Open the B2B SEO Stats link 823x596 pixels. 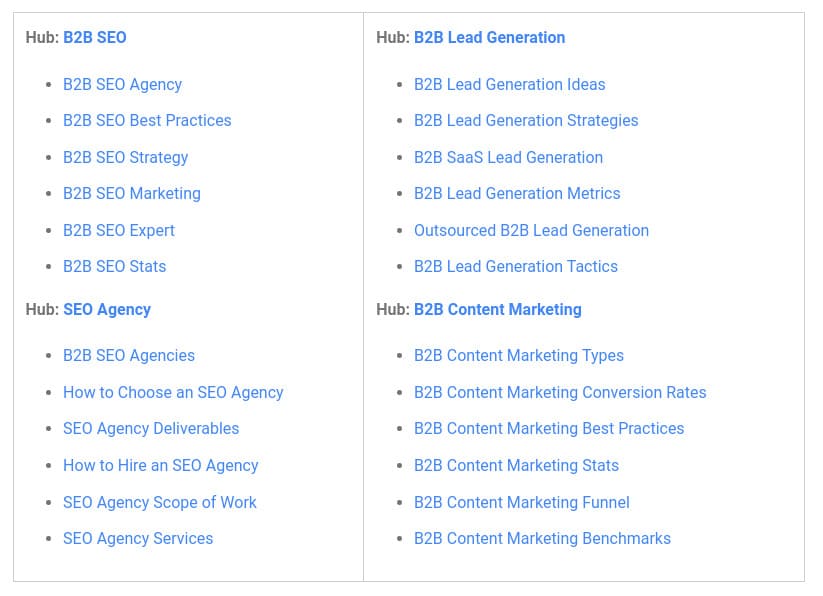click(x=114, y=266)
